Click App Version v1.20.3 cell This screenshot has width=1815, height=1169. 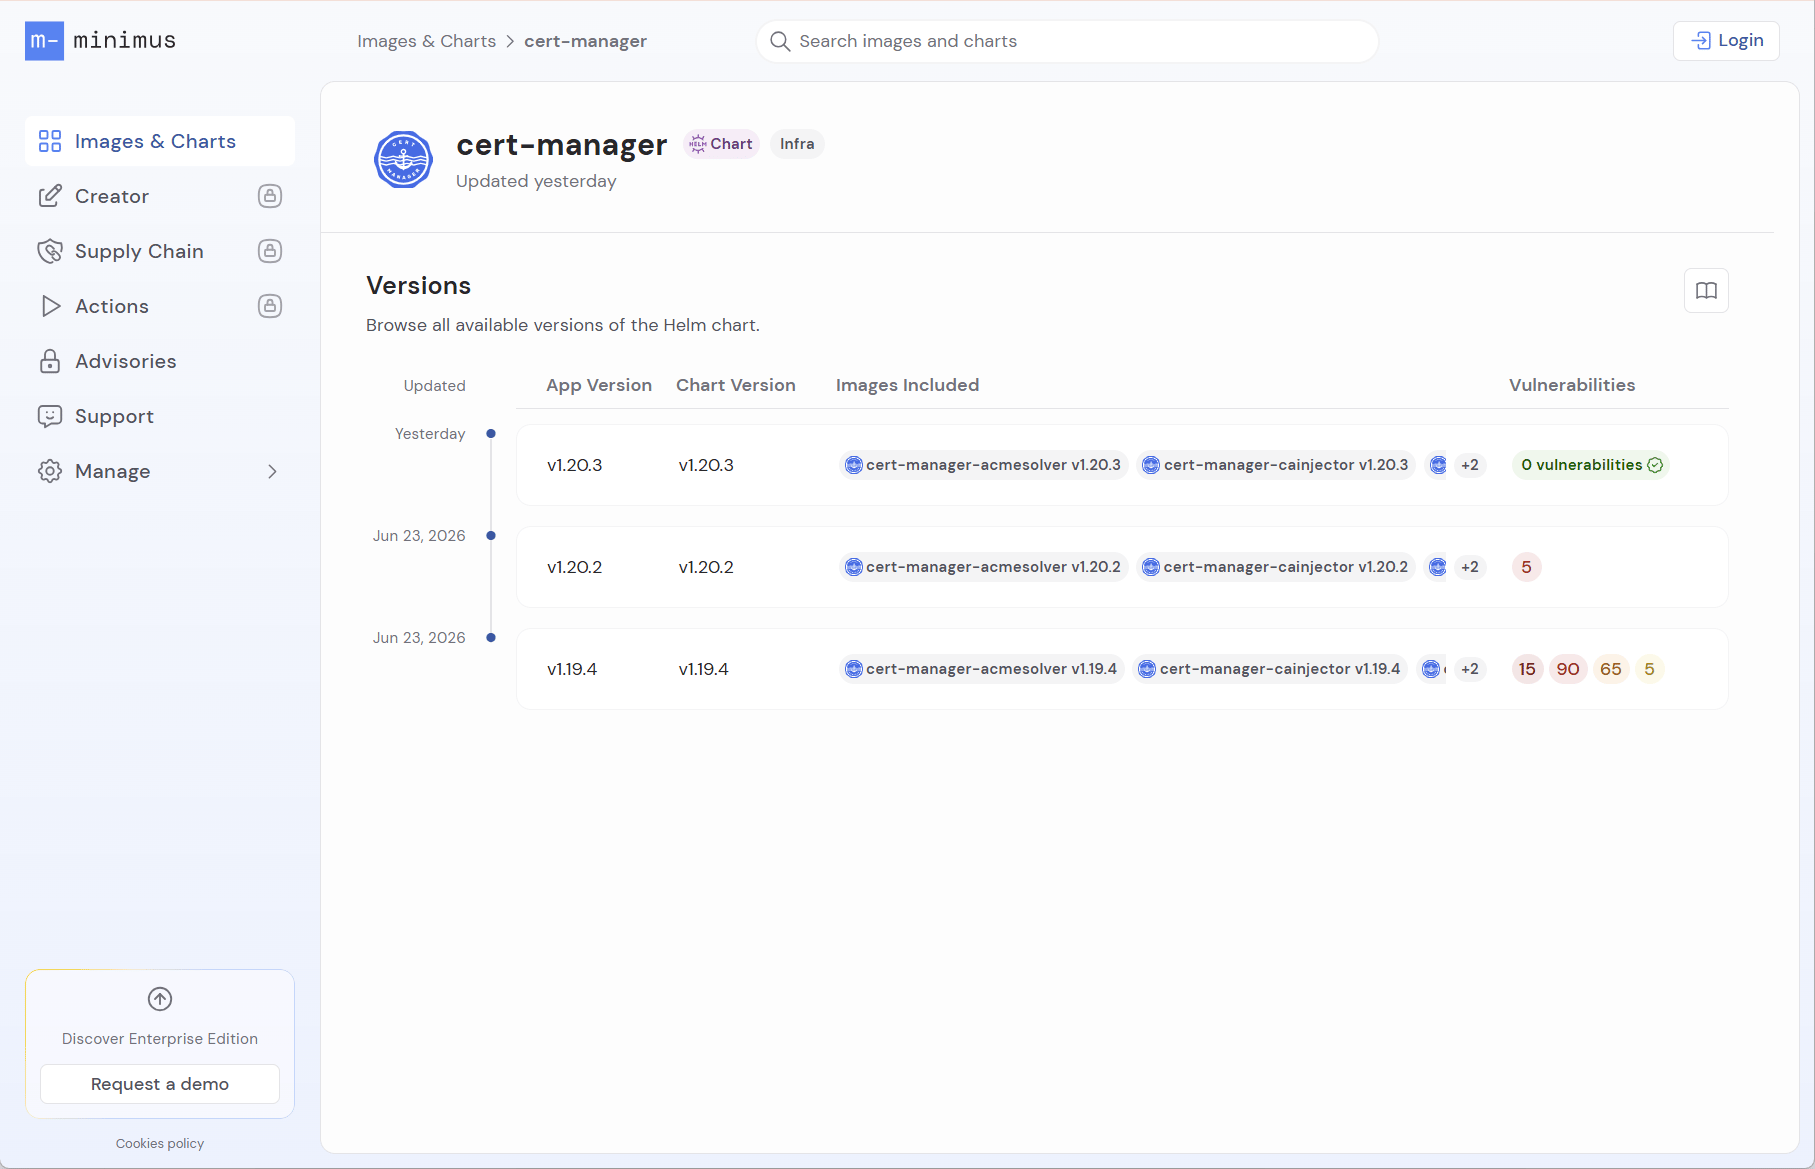click(575, 465)
